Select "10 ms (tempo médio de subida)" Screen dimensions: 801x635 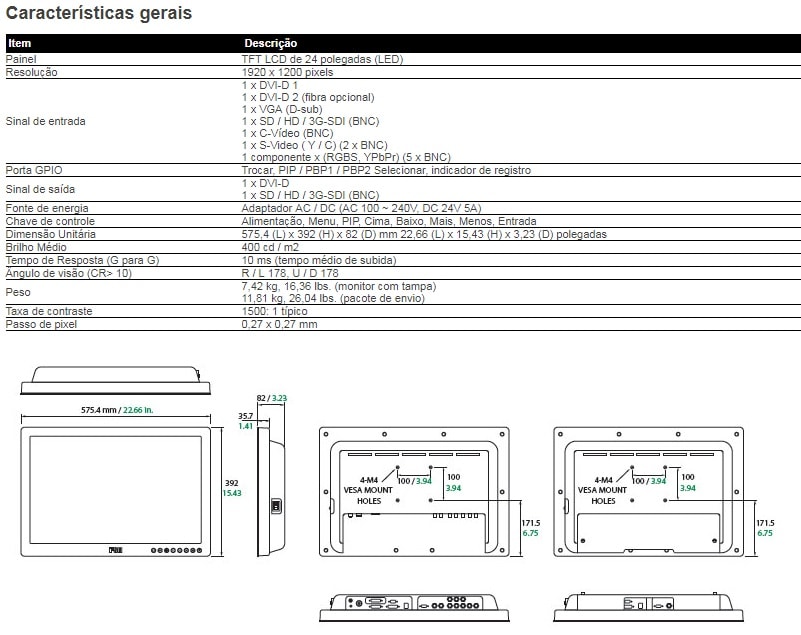point(319,261)
